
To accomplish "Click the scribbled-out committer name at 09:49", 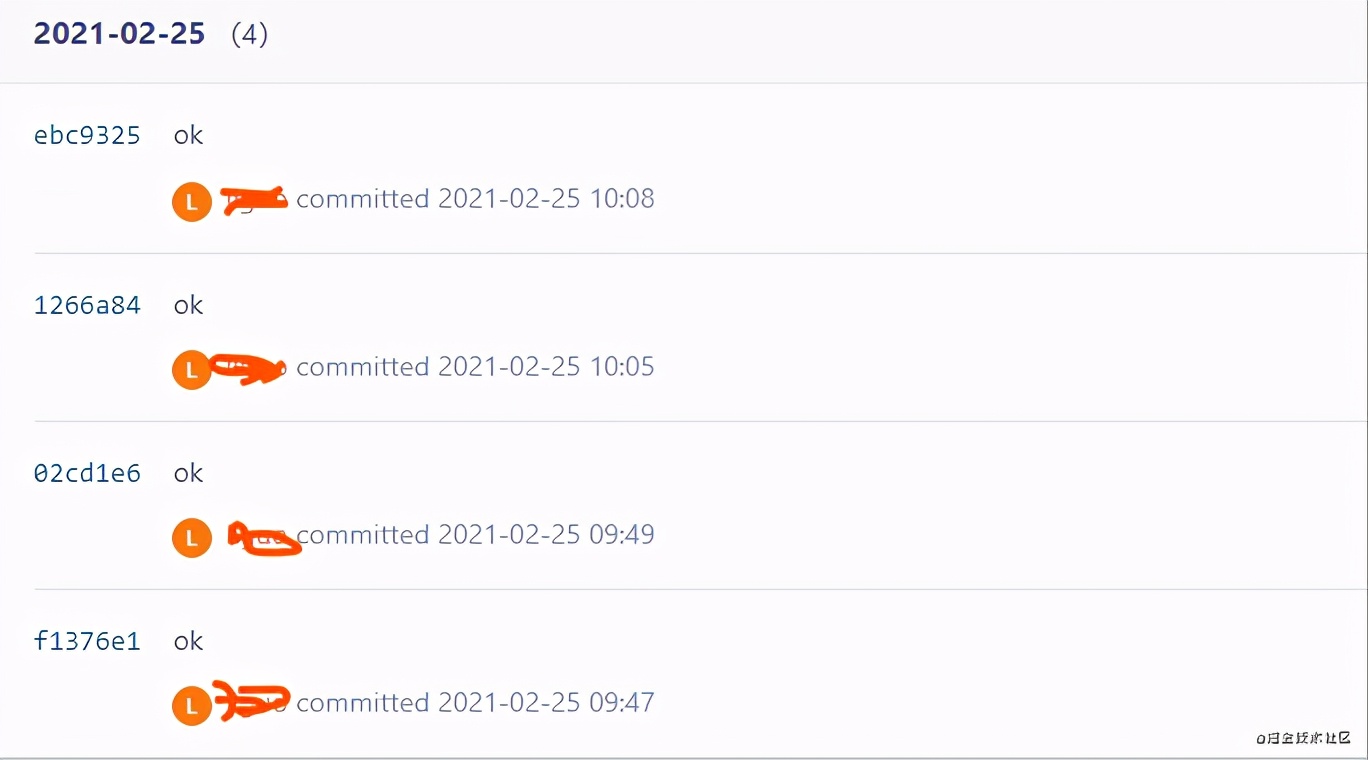I will click(x=262, y=537).
